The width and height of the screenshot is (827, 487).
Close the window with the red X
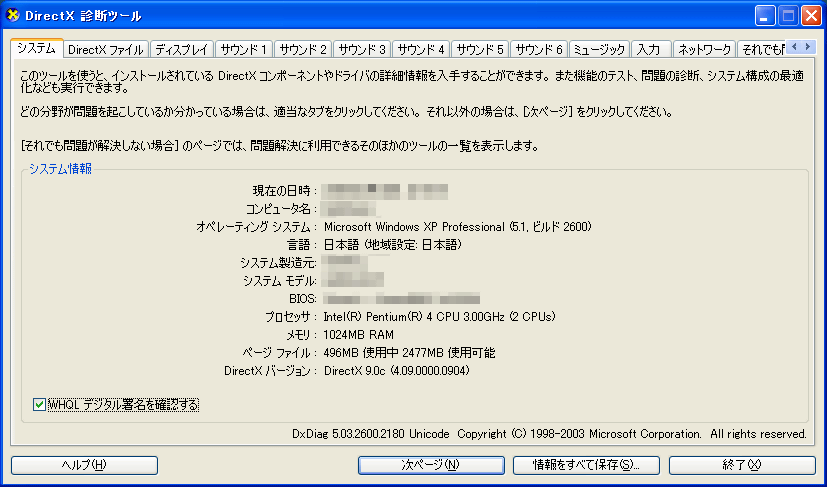point(811,16)
